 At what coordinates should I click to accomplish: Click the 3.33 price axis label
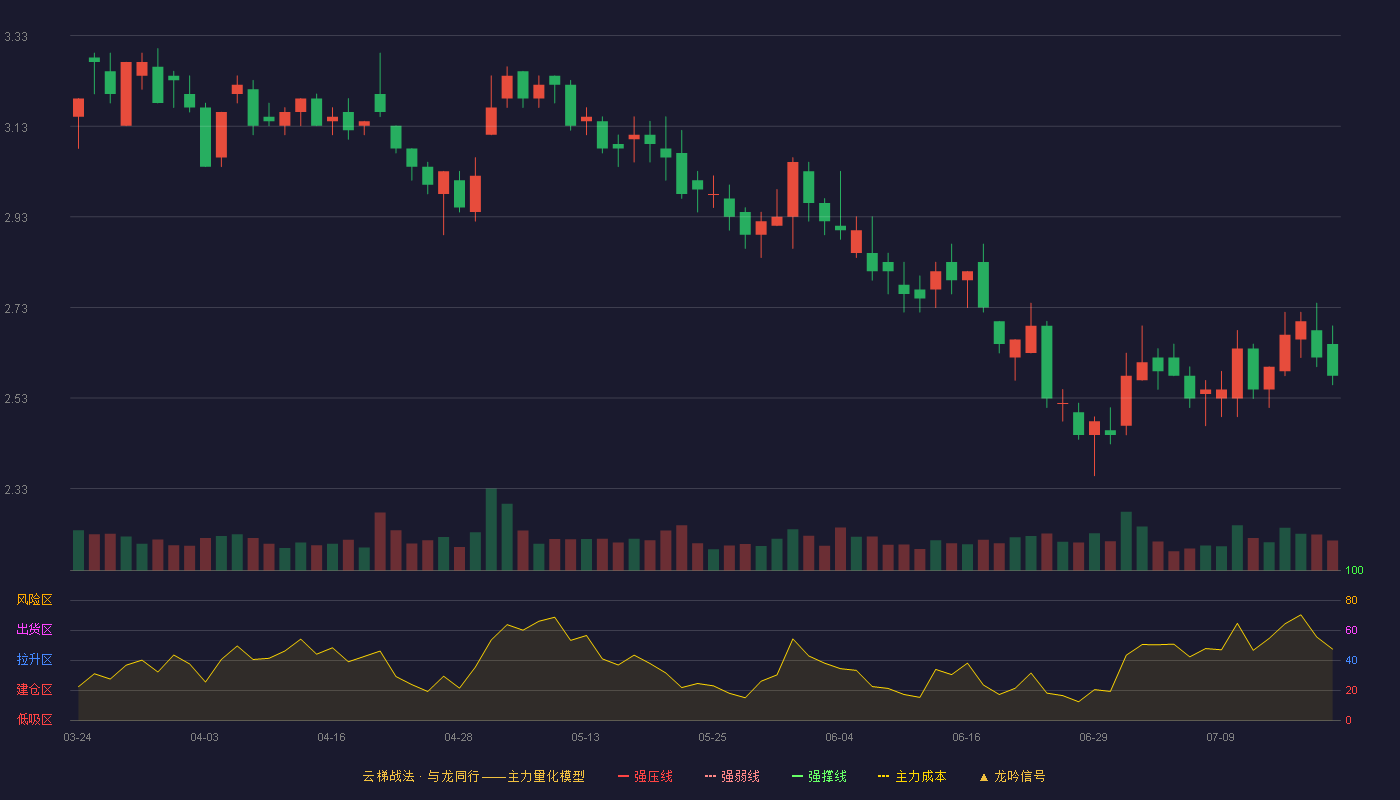click(x=16, y=37)
